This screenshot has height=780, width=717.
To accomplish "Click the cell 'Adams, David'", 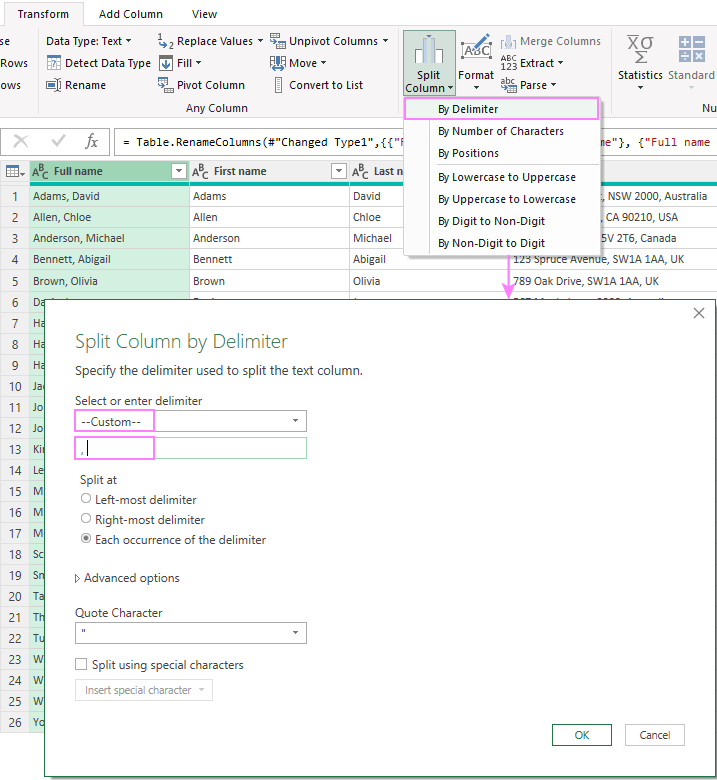I will (x=109, y=196).
